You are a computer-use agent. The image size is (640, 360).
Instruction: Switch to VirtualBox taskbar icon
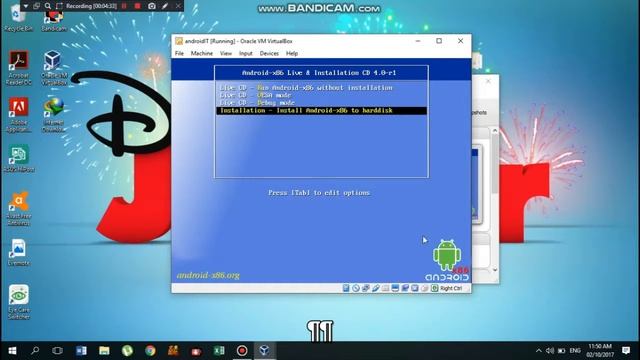coord(264,351)
